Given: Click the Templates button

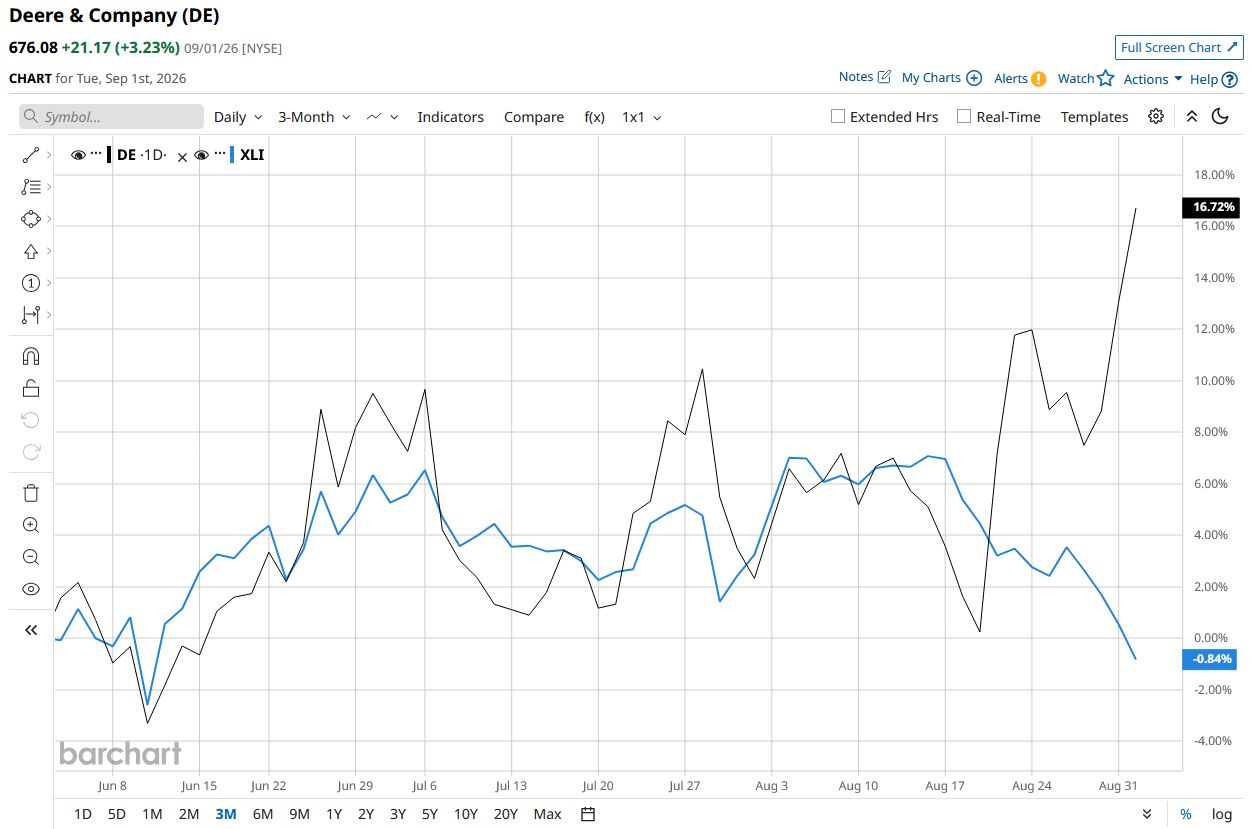Looking at the screenshot, I should click(1094, 117).
